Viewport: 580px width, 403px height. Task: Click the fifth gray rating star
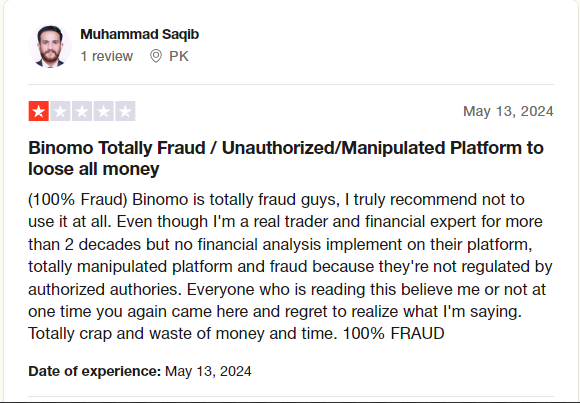click(x=125, y=111)
